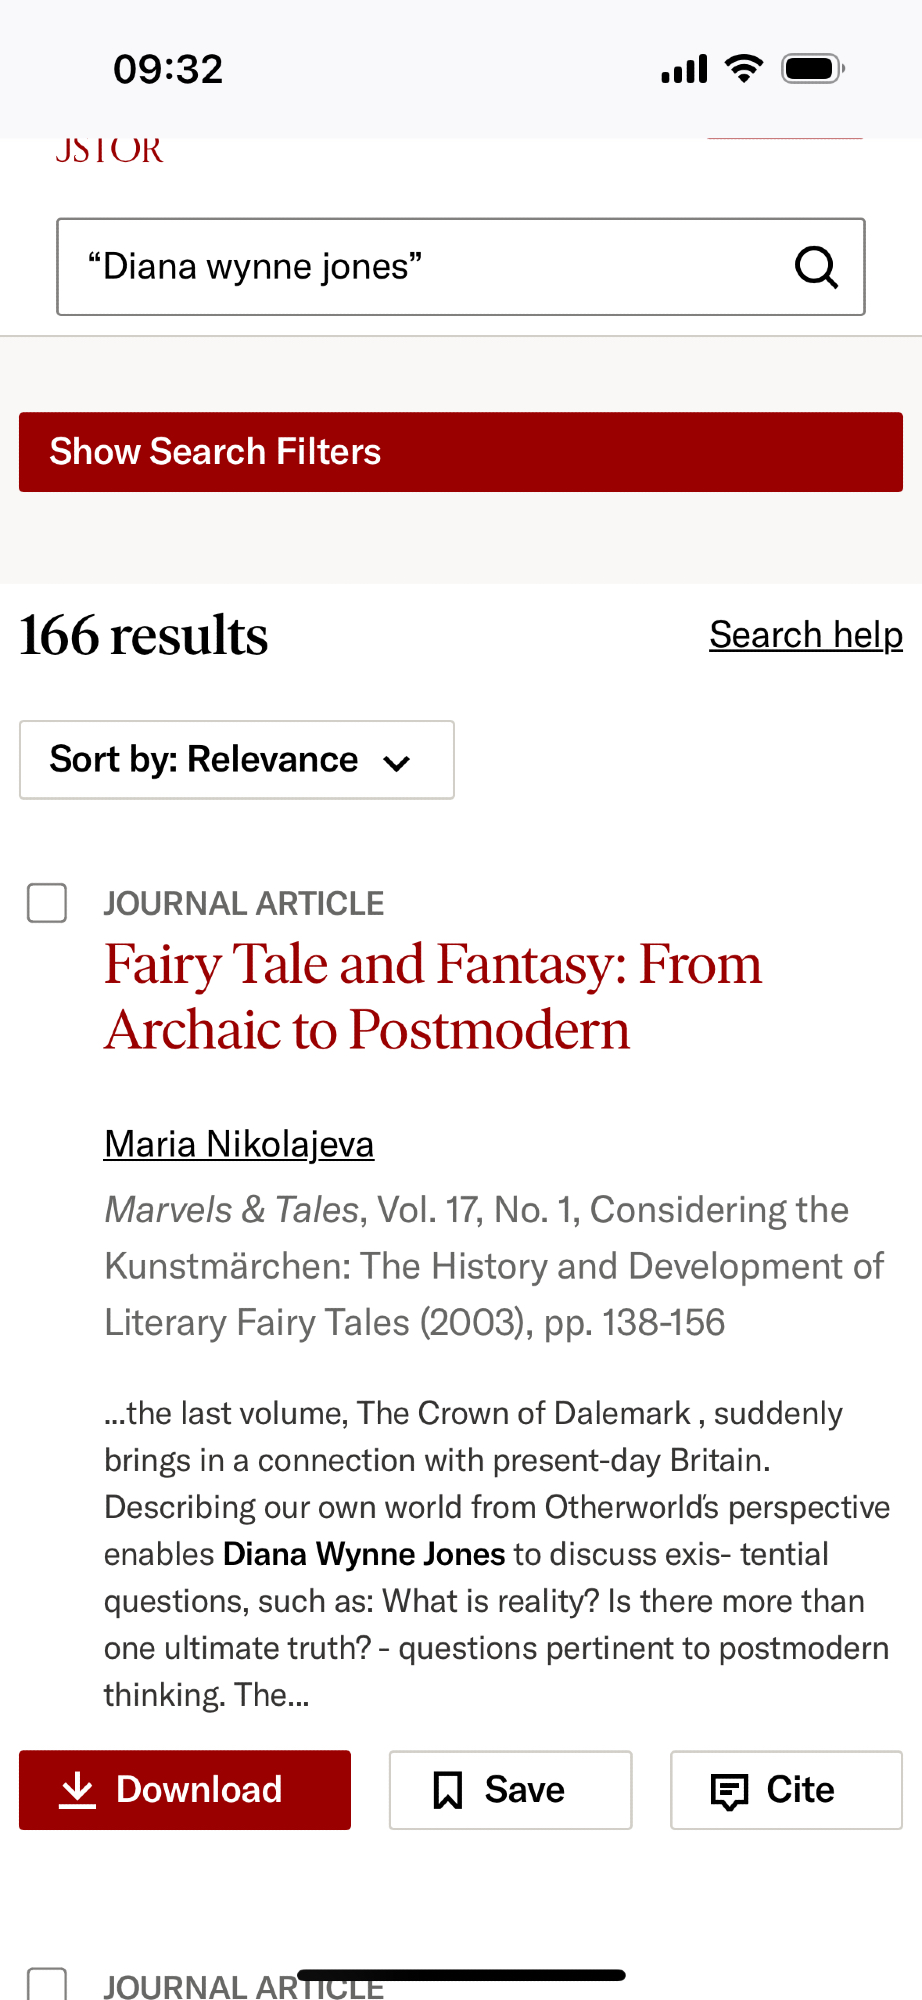Tap the download arrow icon
Screen dimensions: 922x2000
77,1790
